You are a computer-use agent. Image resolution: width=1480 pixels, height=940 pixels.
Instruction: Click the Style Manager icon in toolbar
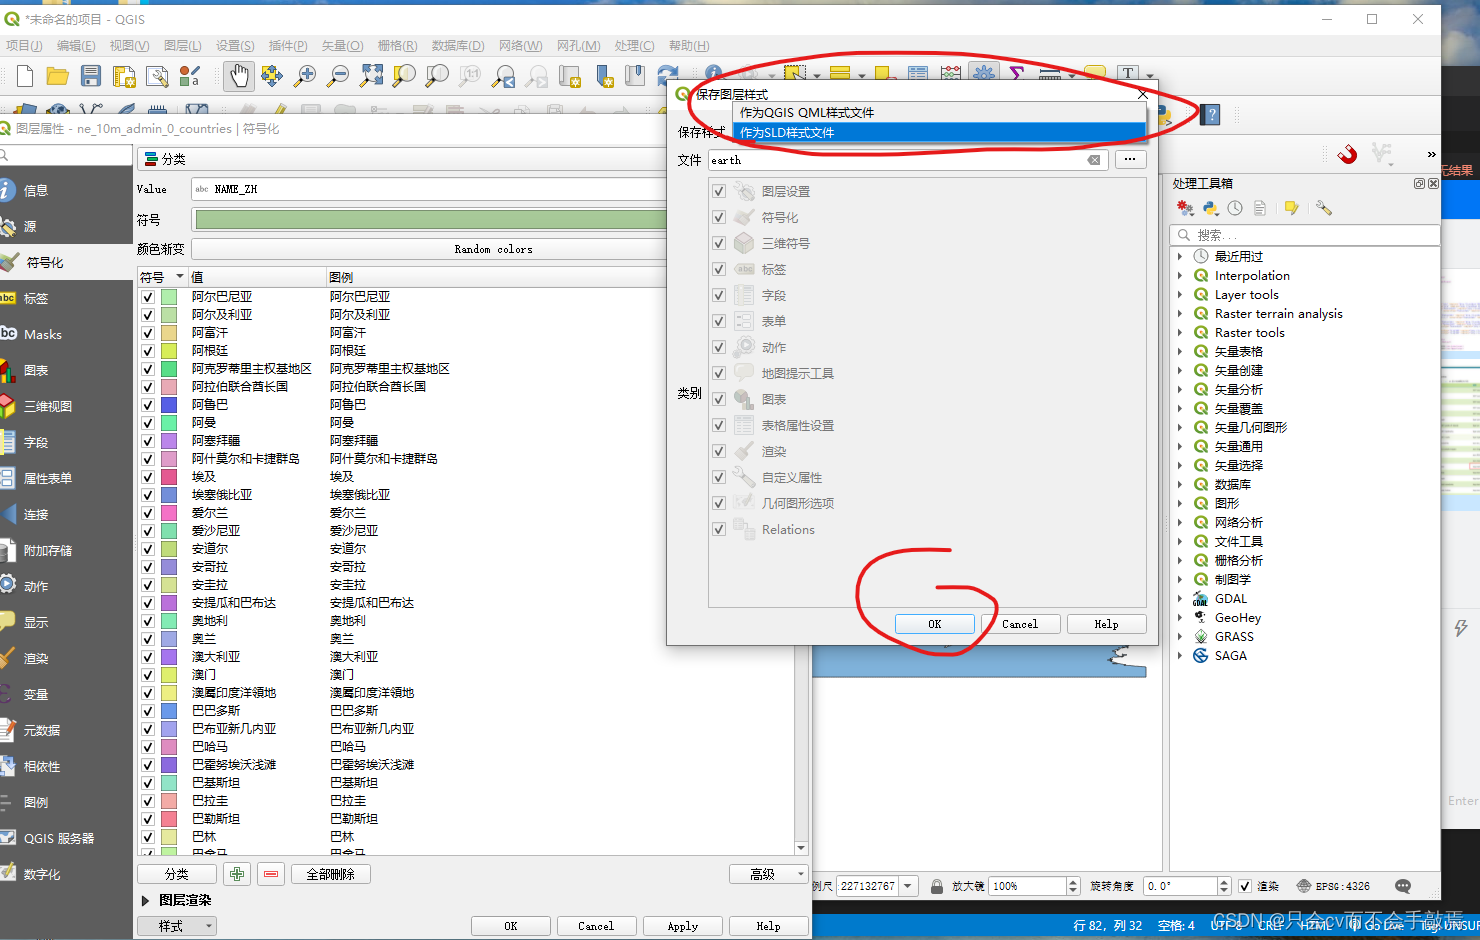[x=189, y=76]
